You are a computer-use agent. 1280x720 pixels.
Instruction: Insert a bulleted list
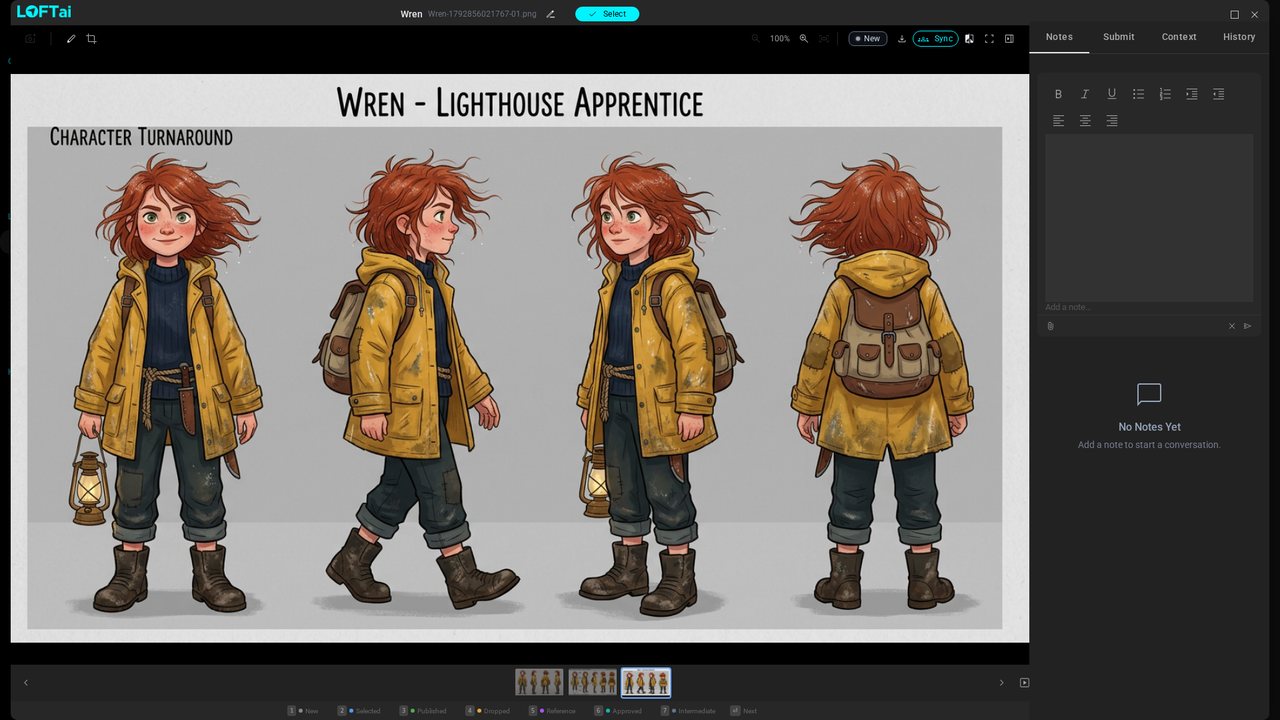coord(1138,94)
